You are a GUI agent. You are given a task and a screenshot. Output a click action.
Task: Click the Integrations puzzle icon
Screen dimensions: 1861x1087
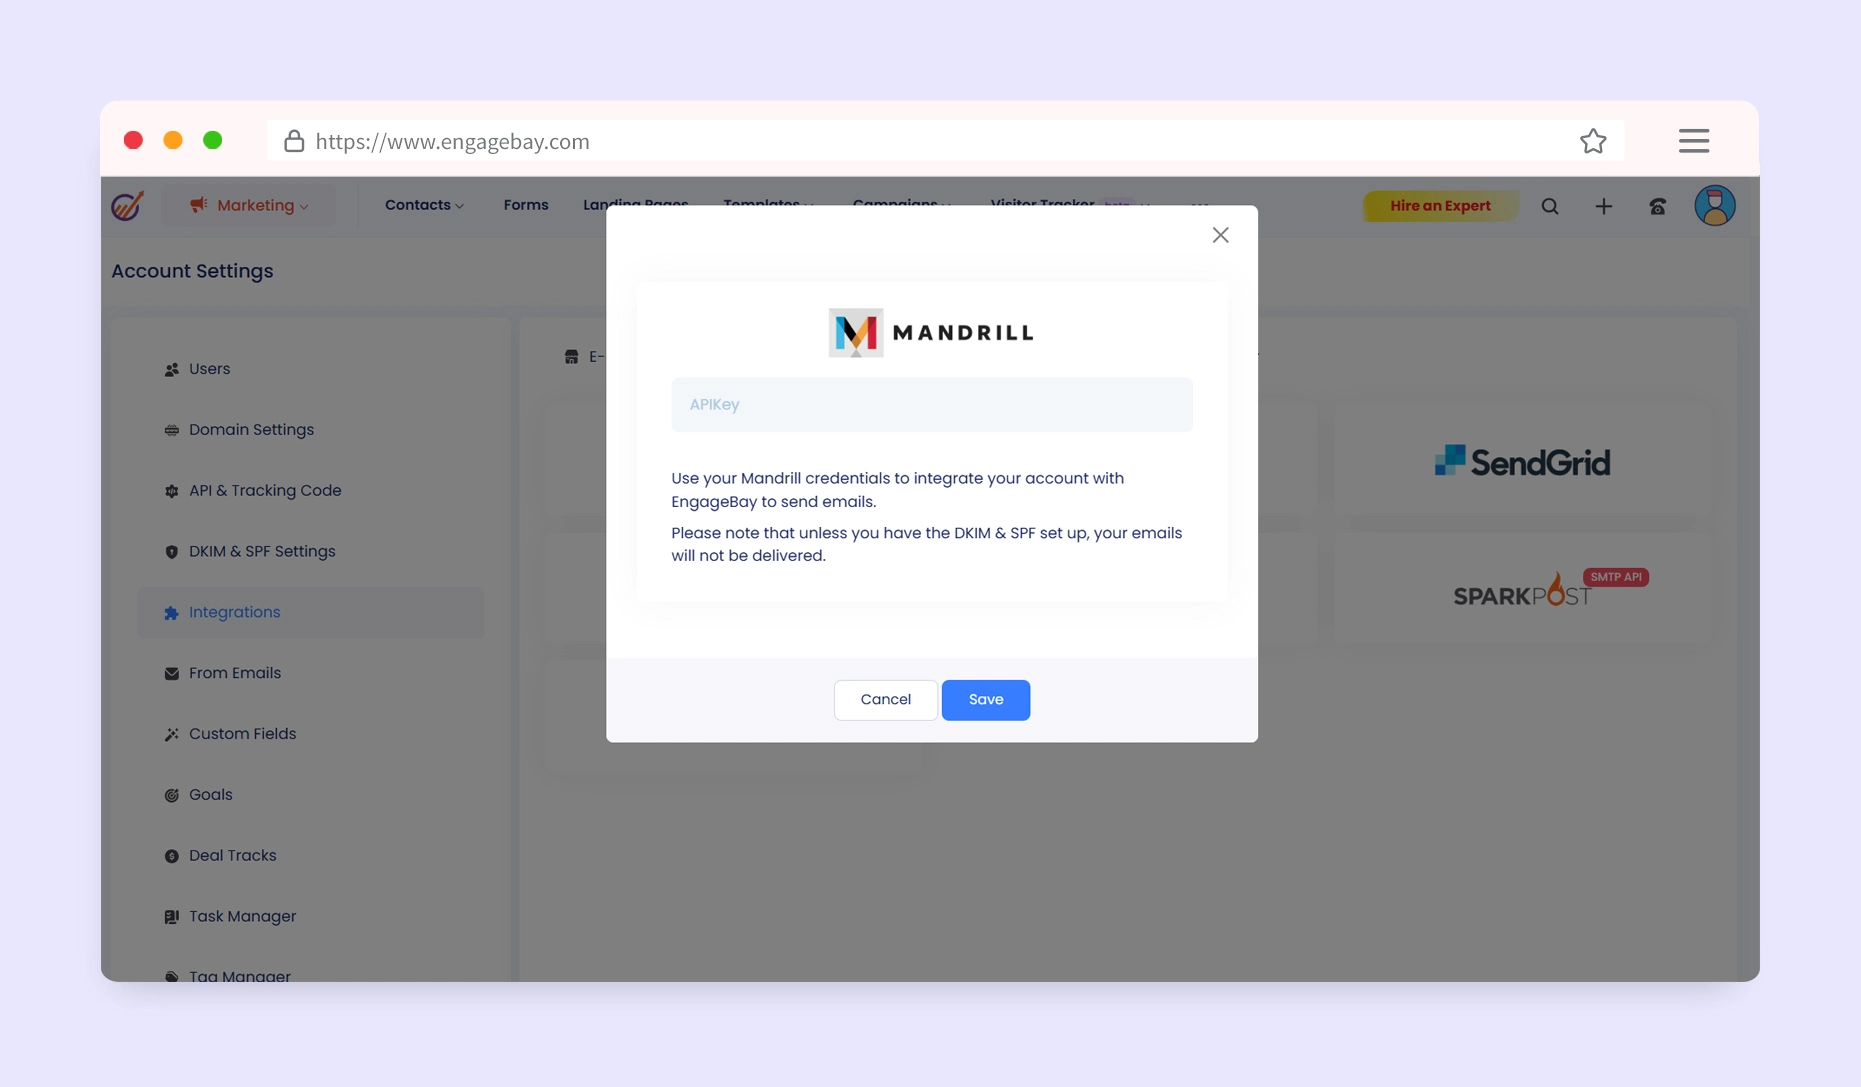[x=171, y=613]
